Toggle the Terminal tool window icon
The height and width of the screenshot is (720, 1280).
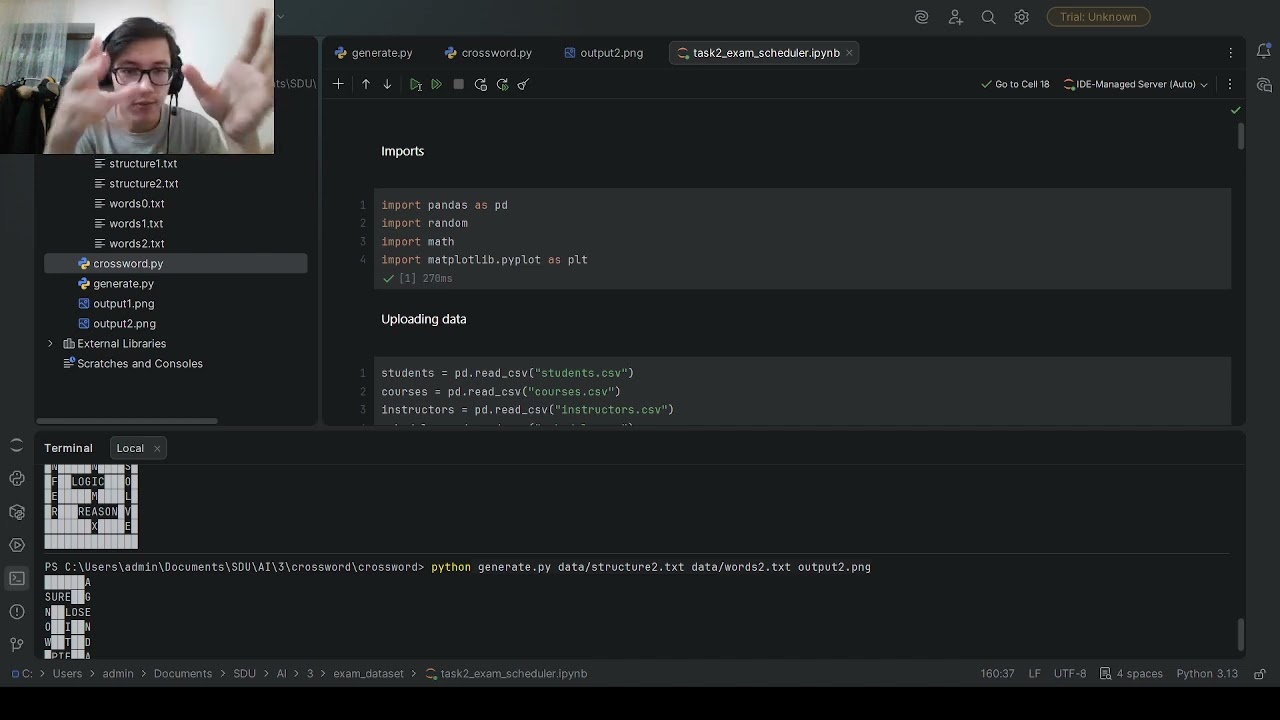(x=17, y=578)
